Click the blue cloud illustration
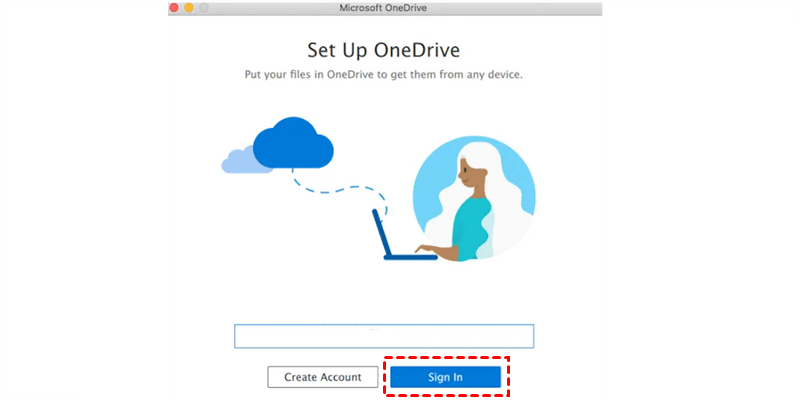 click(x=293, y=143)
